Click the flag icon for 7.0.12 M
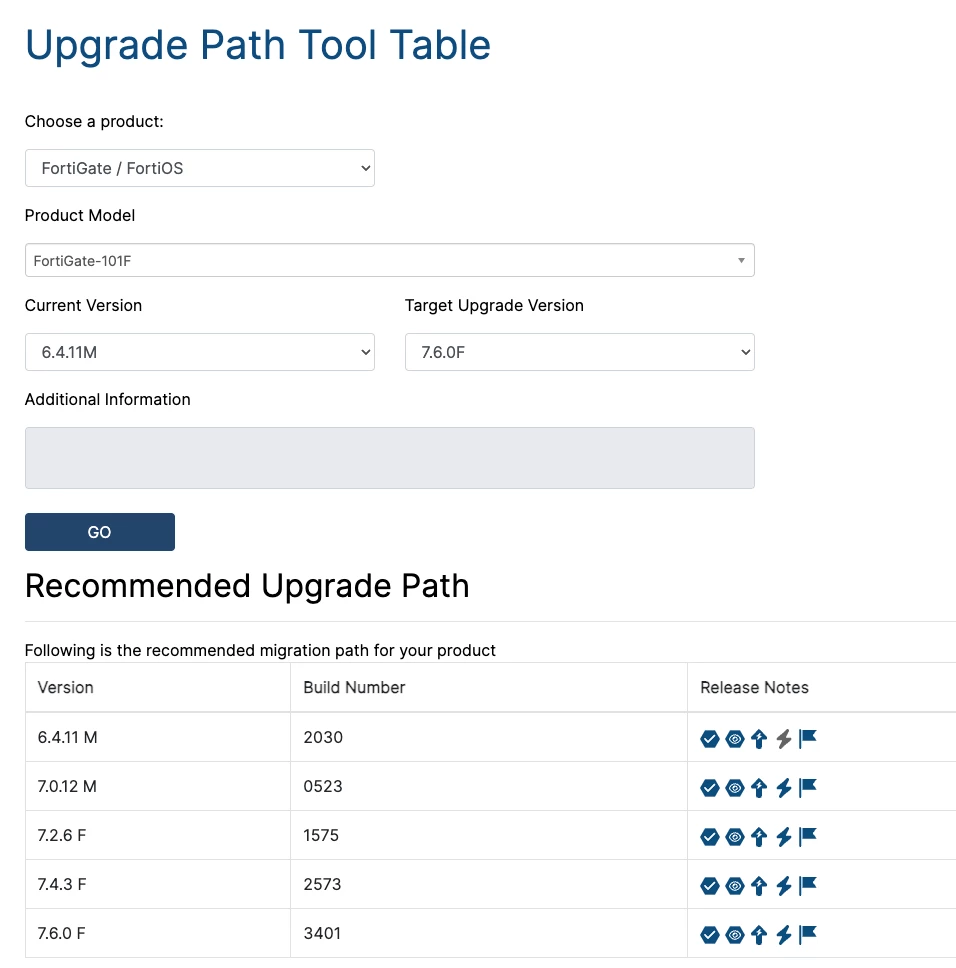 point(808,788)
